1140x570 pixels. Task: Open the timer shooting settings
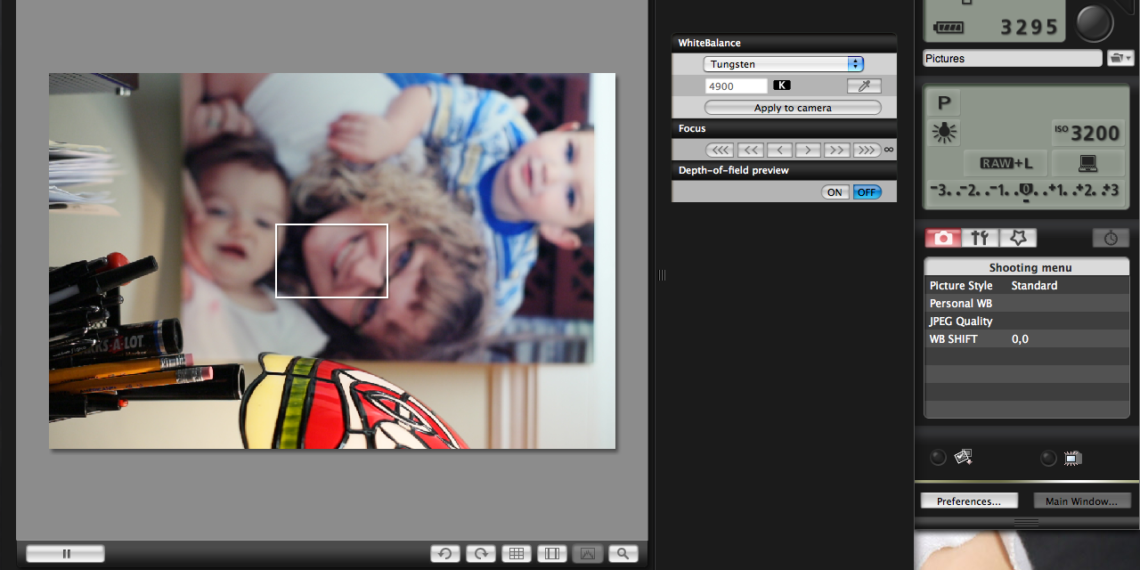1110,238
